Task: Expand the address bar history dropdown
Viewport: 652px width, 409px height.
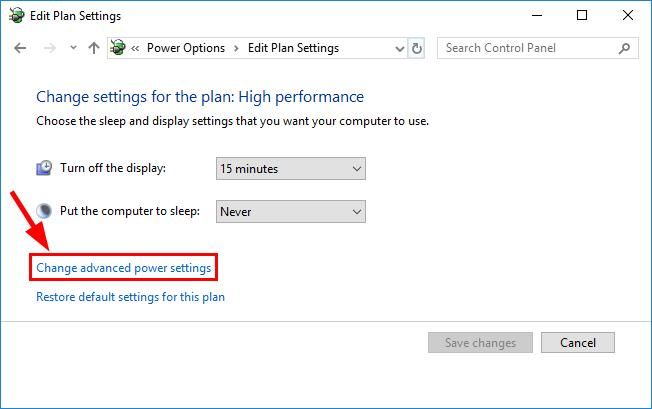Action: (x=399, y=48)
